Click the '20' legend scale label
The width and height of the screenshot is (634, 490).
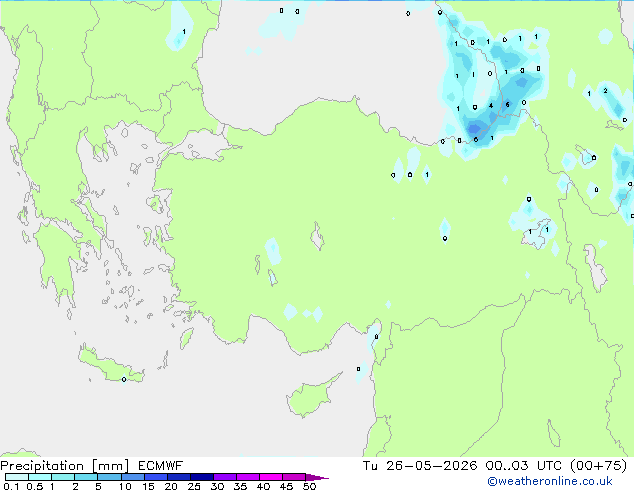coord(171,486)
